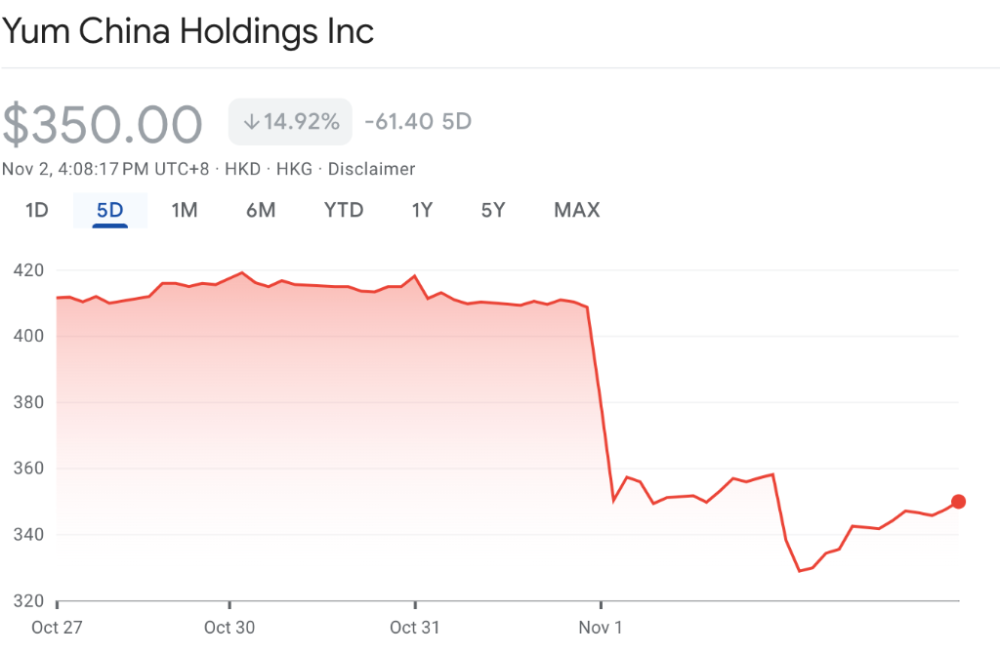Click the 14.92% down-change badge

coord(290,122)
